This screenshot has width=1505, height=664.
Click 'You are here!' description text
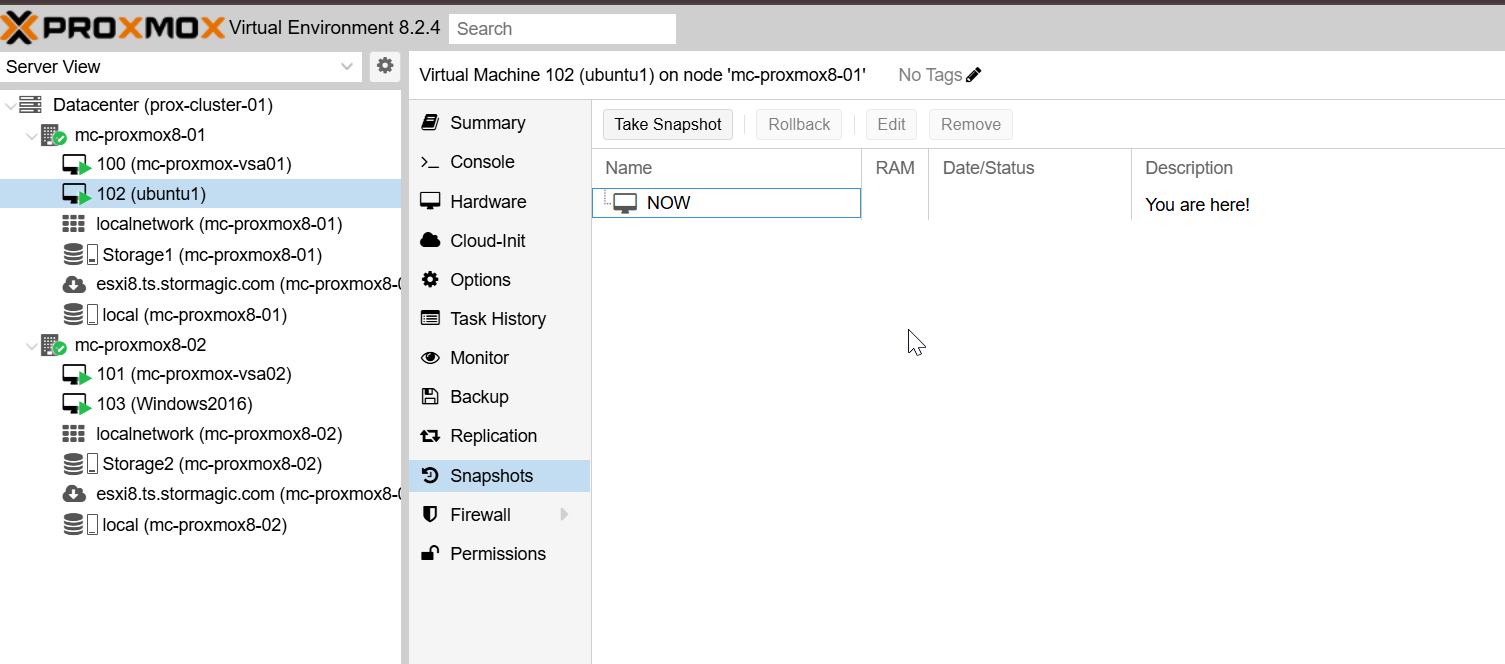(x=1197, y=205)
